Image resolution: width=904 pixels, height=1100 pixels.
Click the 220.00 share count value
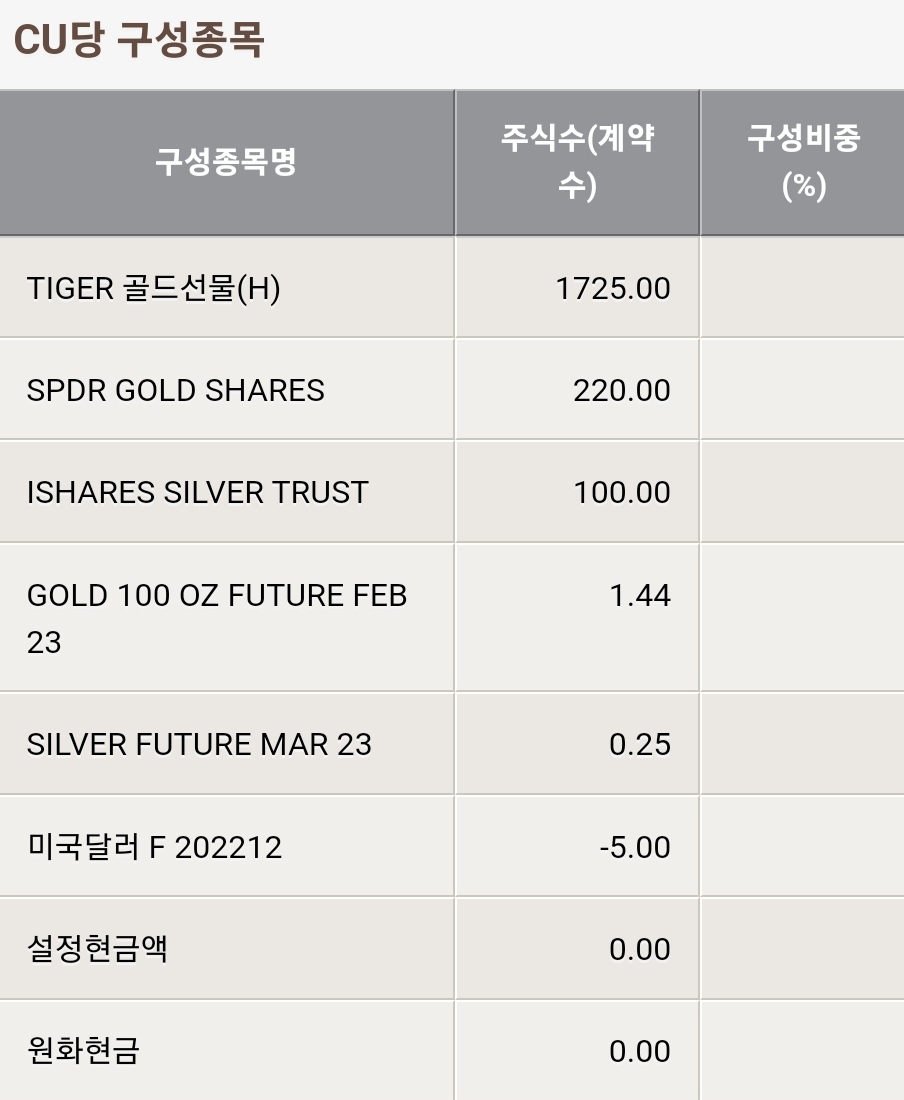pyautogui.click(x=621, y=390)
